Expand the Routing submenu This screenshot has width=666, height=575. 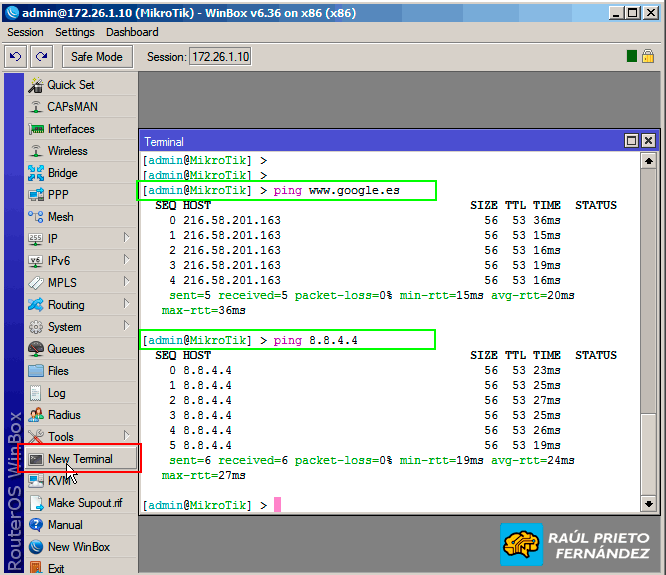coord(127,305)
